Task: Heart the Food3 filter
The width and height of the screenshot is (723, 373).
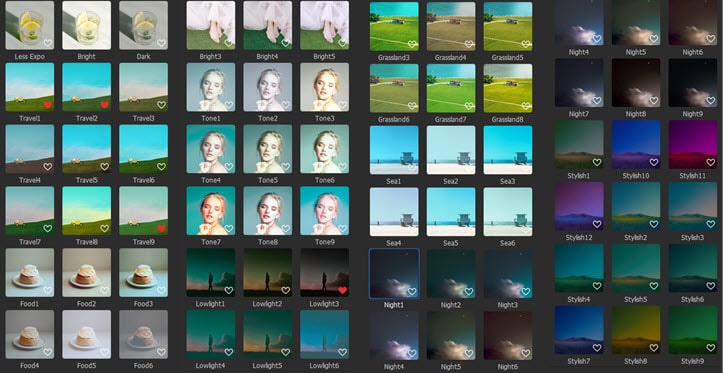Action: pos(161,290)
